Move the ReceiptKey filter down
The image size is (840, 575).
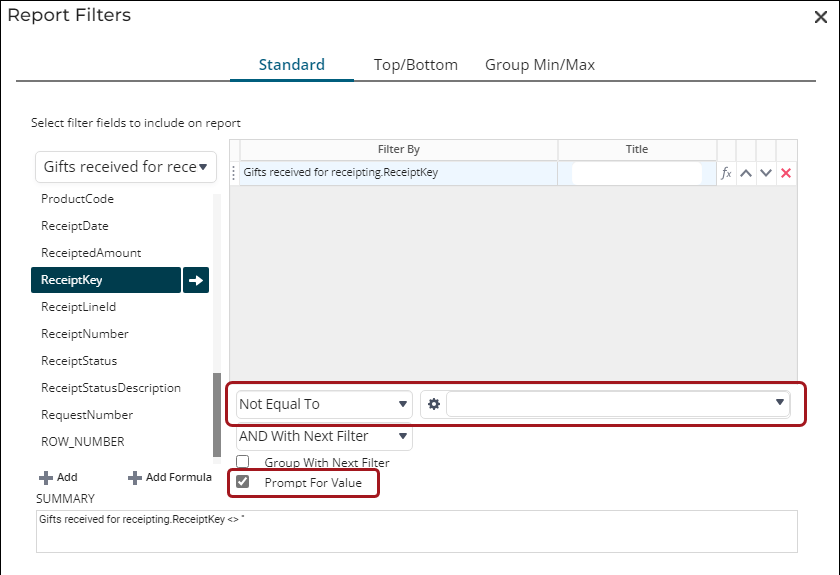[x=766, y=173]
